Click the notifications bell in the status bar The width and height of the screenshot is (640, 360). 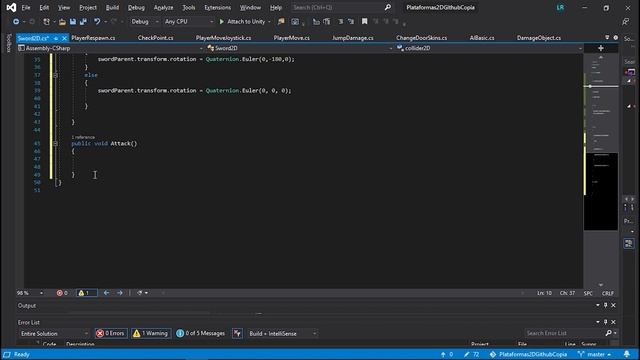tap(627, 354)
